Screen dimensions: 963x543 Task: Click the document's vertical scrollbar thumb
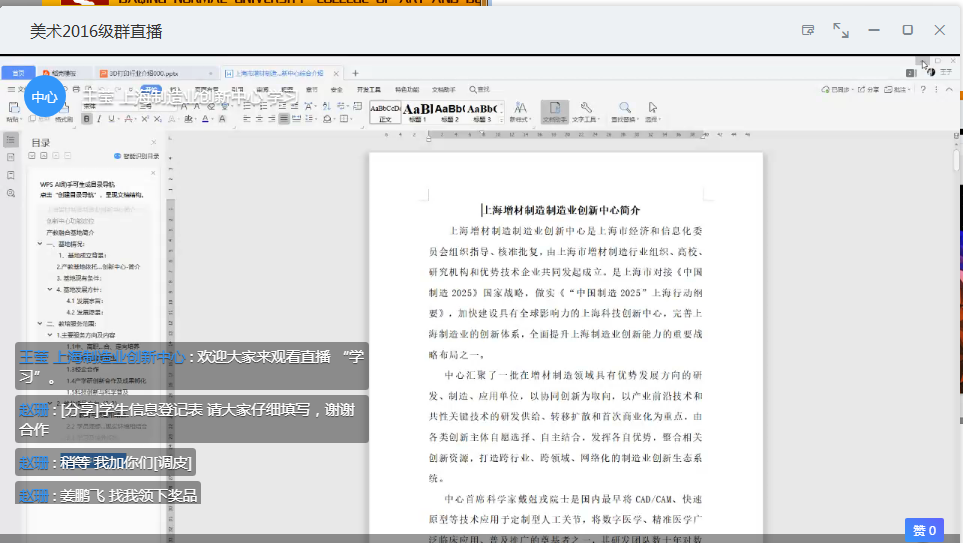956,160
